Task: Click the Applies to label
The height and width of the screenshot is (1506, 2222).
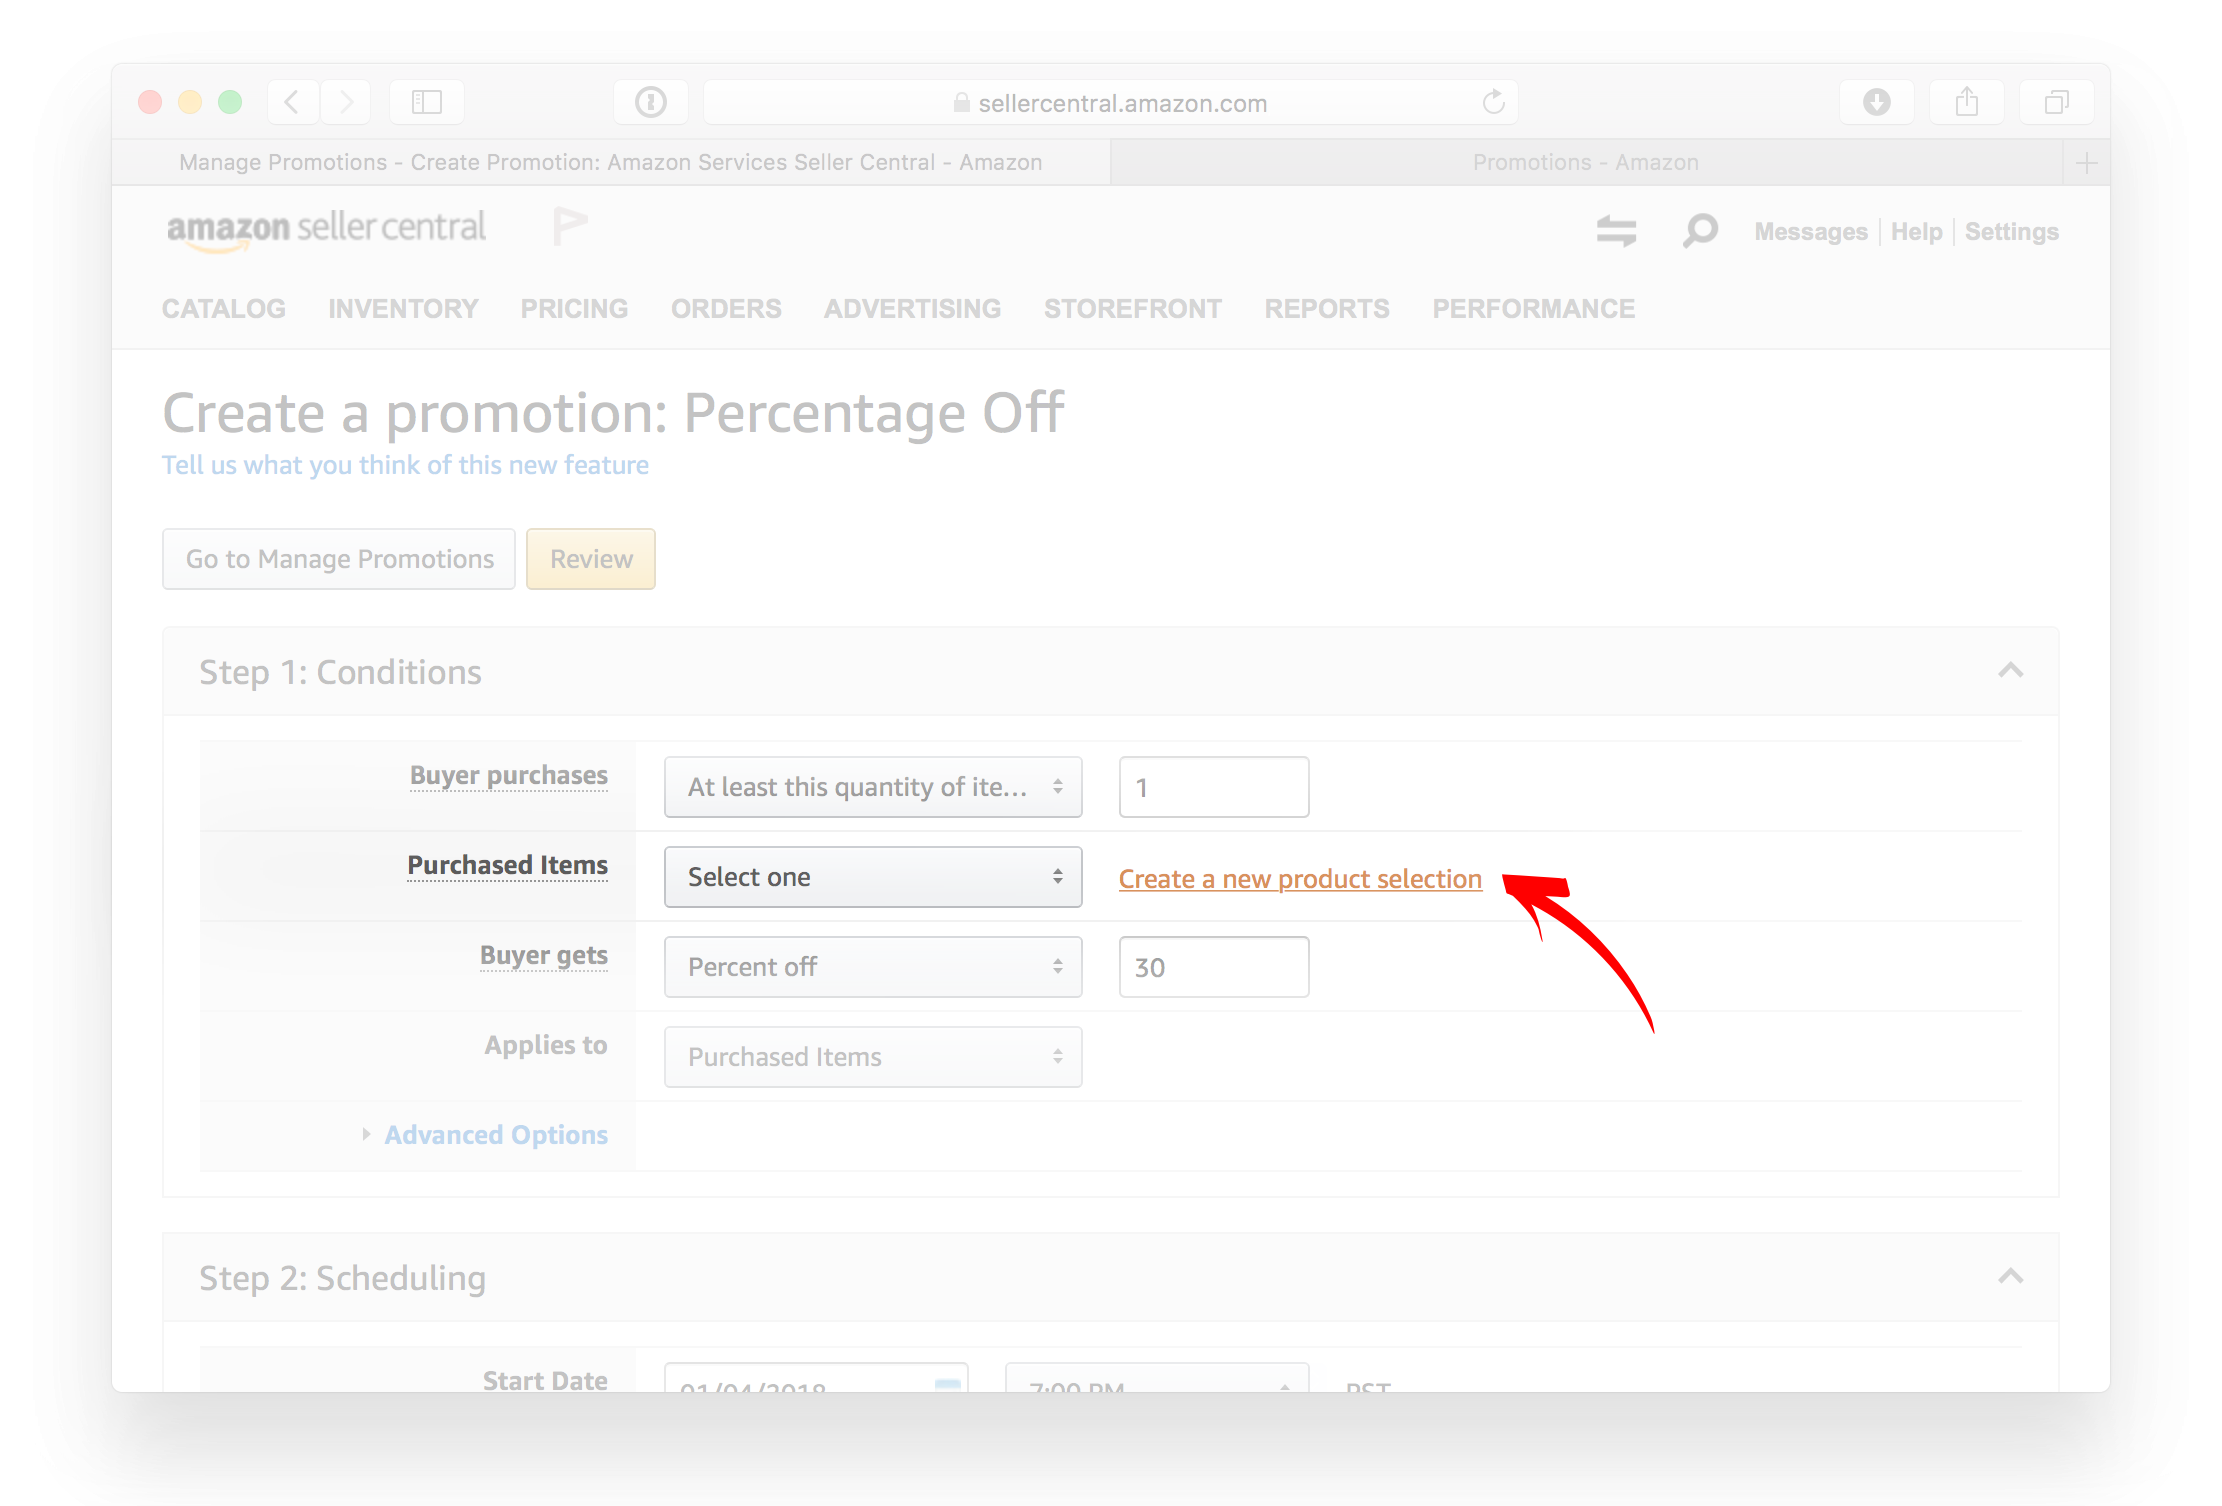Action: click(x=546, y=1045)
